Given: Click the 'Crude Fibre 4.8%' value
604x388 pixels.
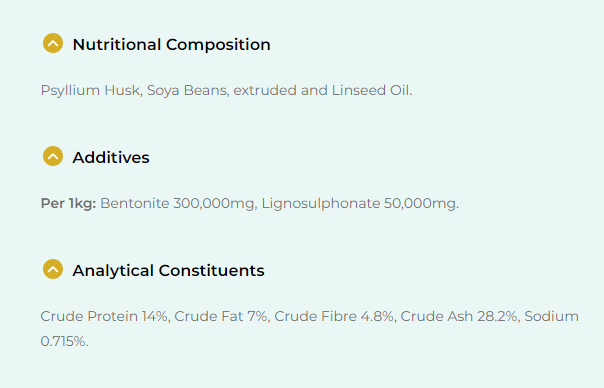Looking at the screenshot, I should [334, 316].
